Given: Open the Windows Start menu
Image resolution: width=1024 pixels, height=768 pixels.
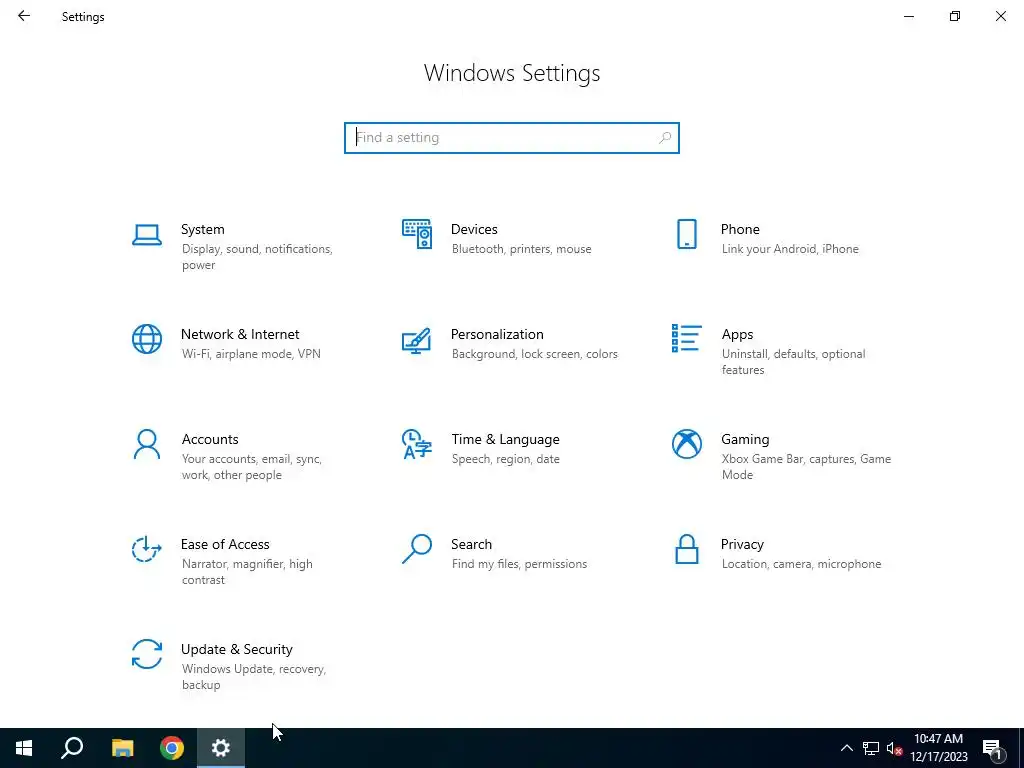Looking at the screenshot, I should (24, 748).
